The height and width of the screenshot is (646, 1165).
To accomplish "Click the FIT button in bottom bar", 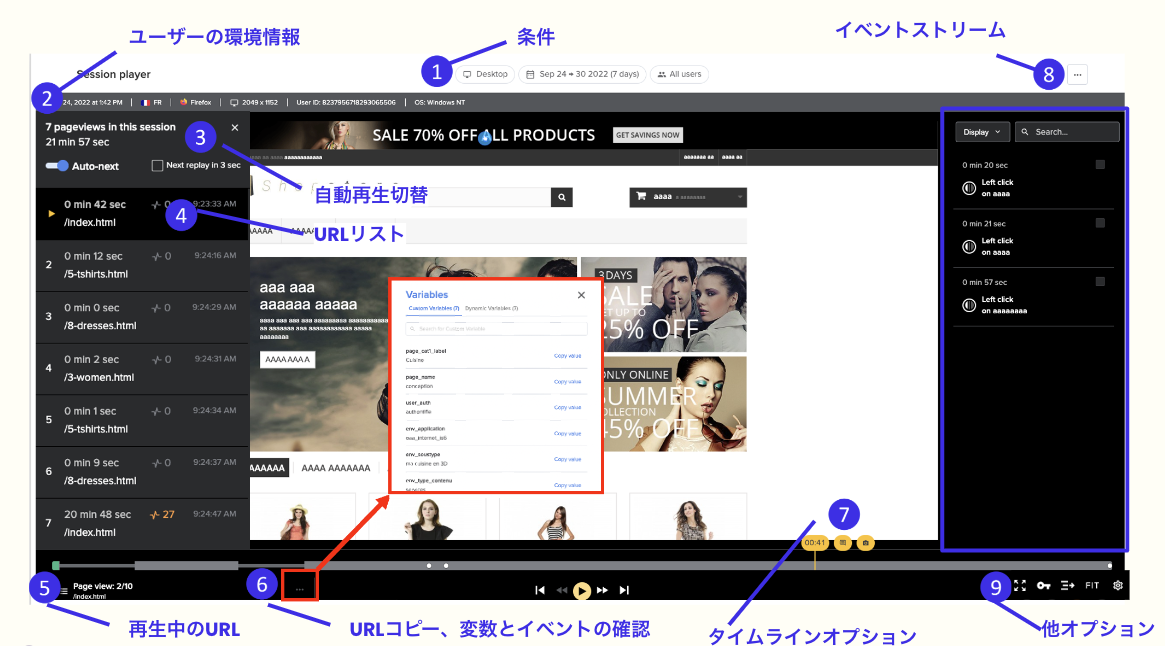I will click(x=1092, y=586).
